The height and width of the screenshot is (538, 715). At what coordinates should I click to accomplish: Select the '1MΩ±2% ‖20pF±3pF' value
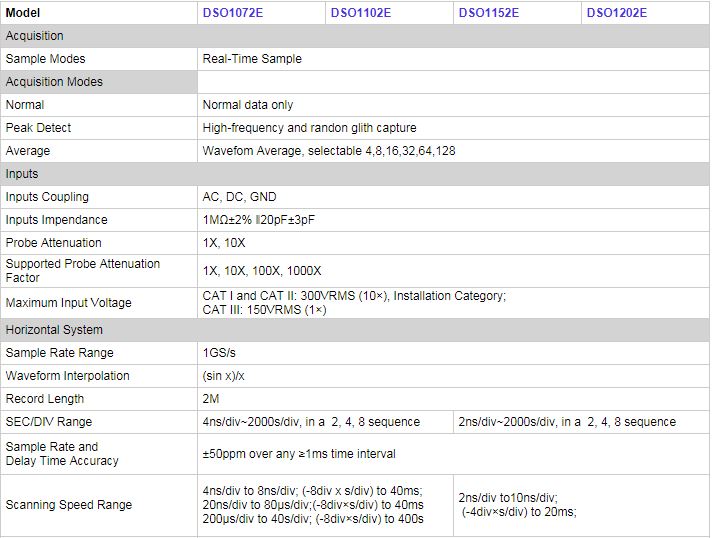259,220
